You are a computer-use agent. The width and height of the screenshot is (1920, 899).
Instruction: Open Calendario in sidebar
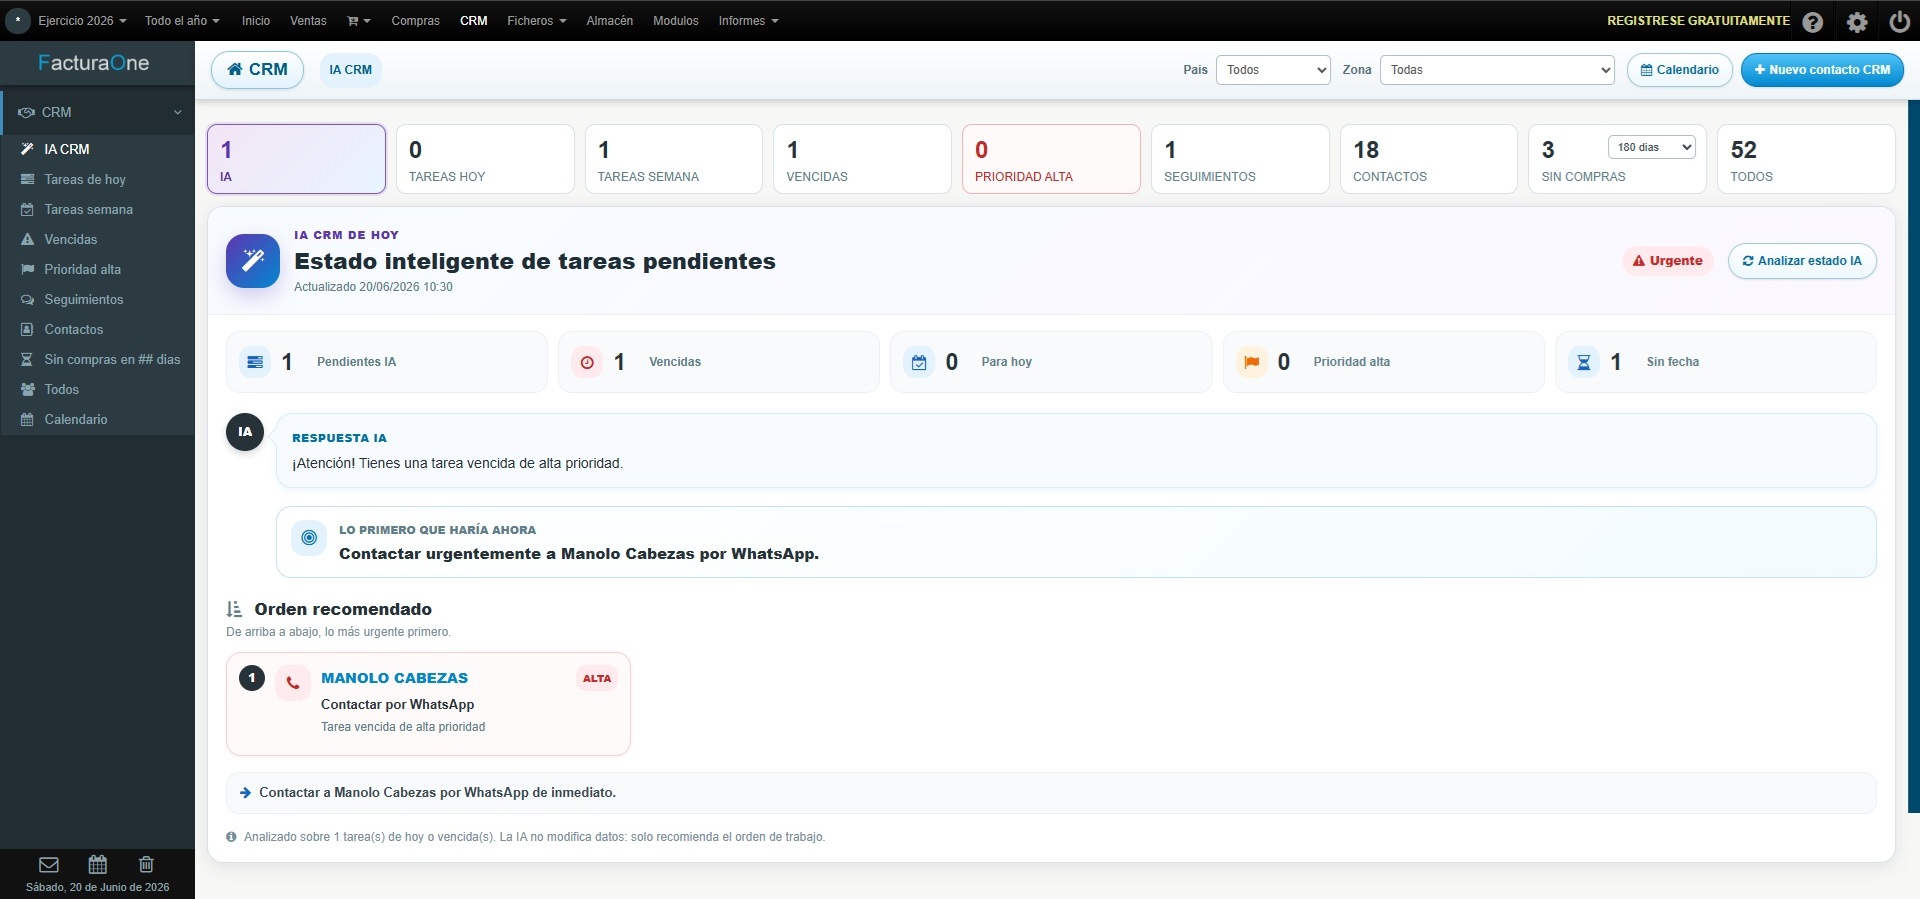coord(97,419)
